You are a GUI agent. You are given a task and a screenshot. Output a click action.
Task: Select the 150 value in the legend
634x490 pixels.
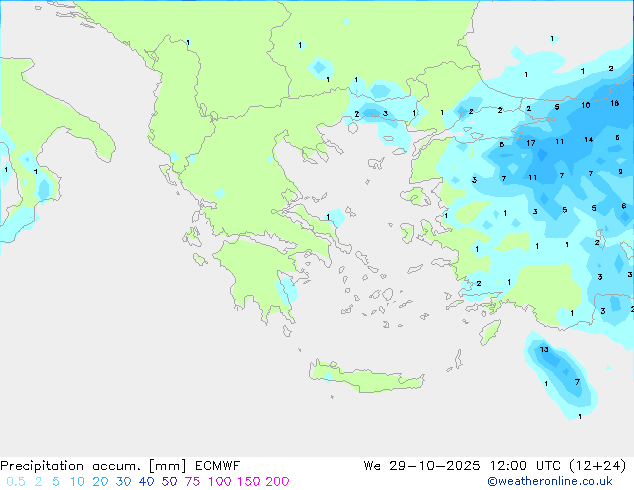coord(249,482)
